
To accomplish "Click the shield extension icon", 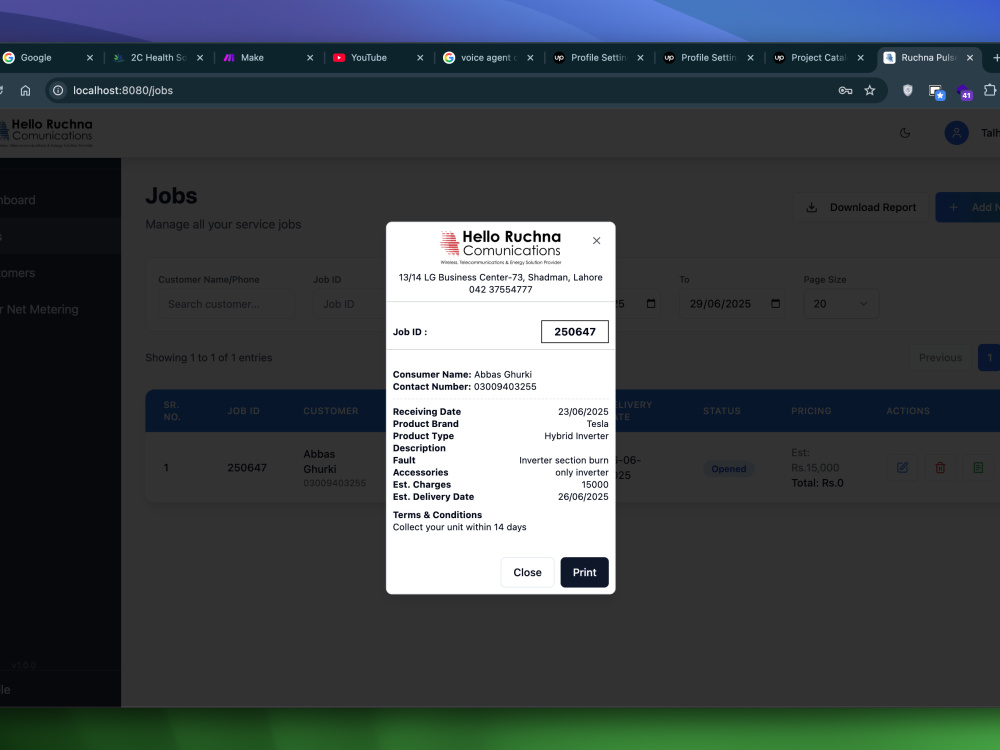I will 908,90.
